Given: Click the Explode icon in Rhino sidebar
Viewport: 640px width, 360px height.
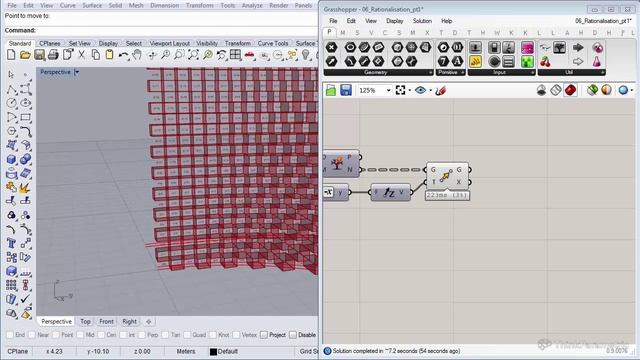Looking at the screenshot, I should tap(25, 187).
